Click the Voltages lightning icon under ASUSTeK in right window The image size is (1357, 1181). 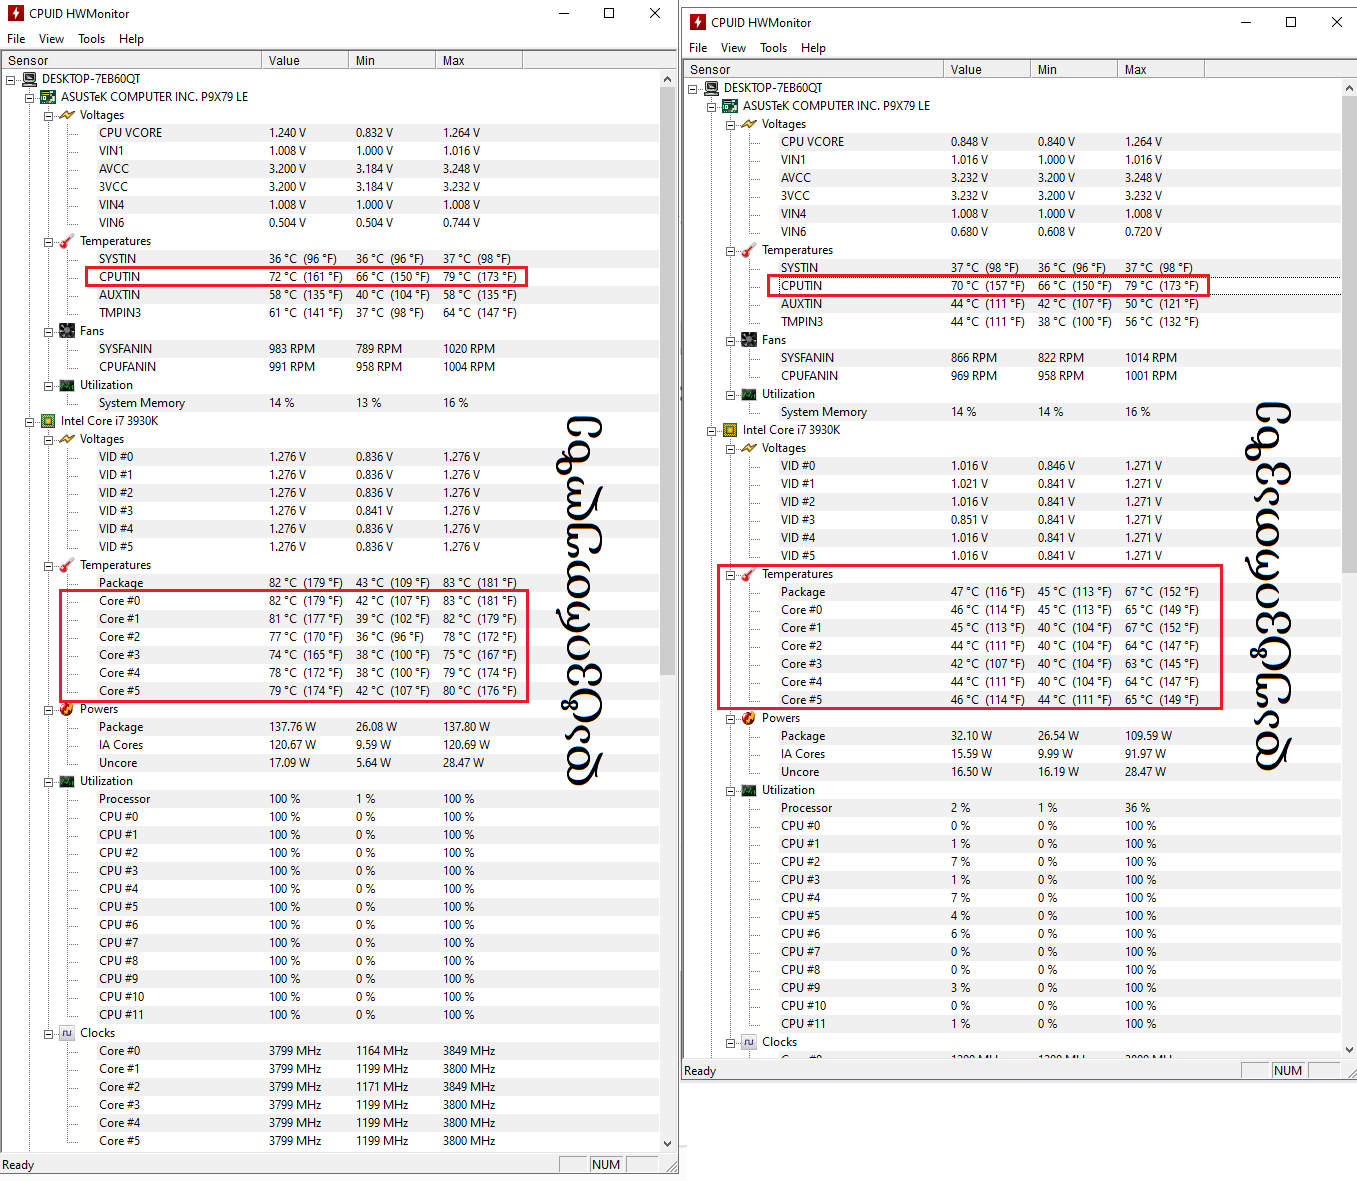(749, 124)
